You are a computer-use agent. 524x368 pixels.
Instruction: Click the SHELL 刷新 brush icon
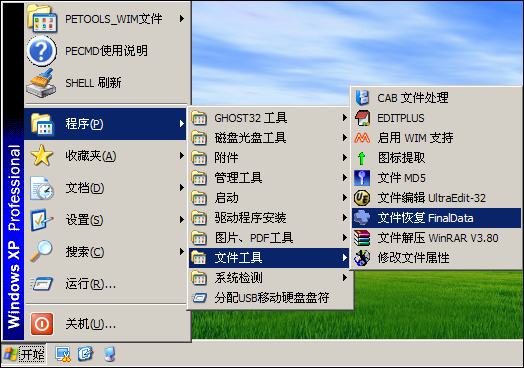[41, 83]
